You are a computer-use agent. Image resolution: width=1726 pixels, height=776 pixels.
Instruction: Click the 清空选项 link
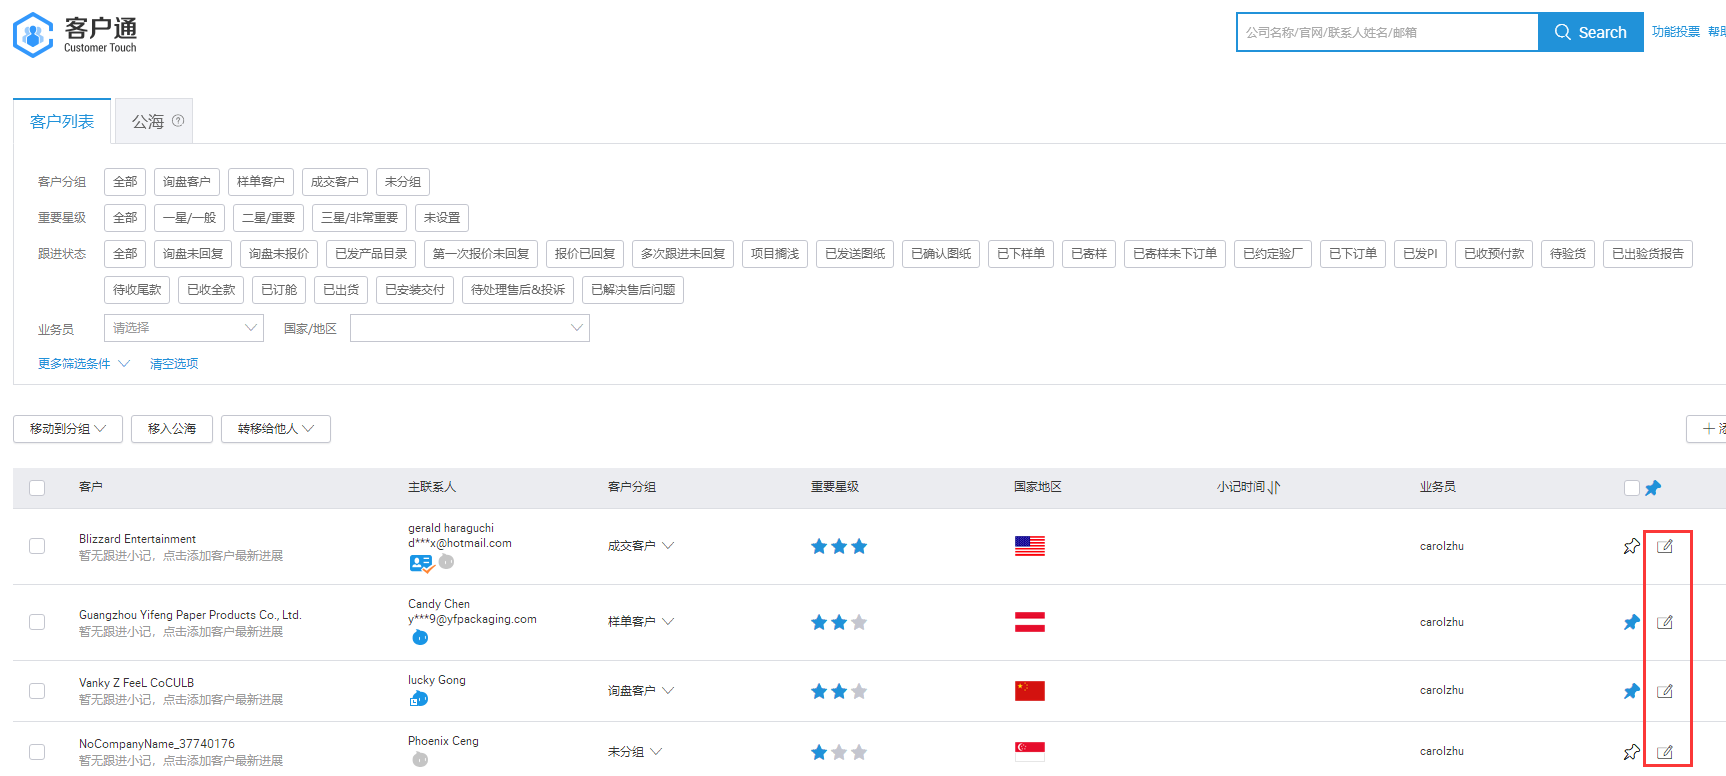(174, 364)
